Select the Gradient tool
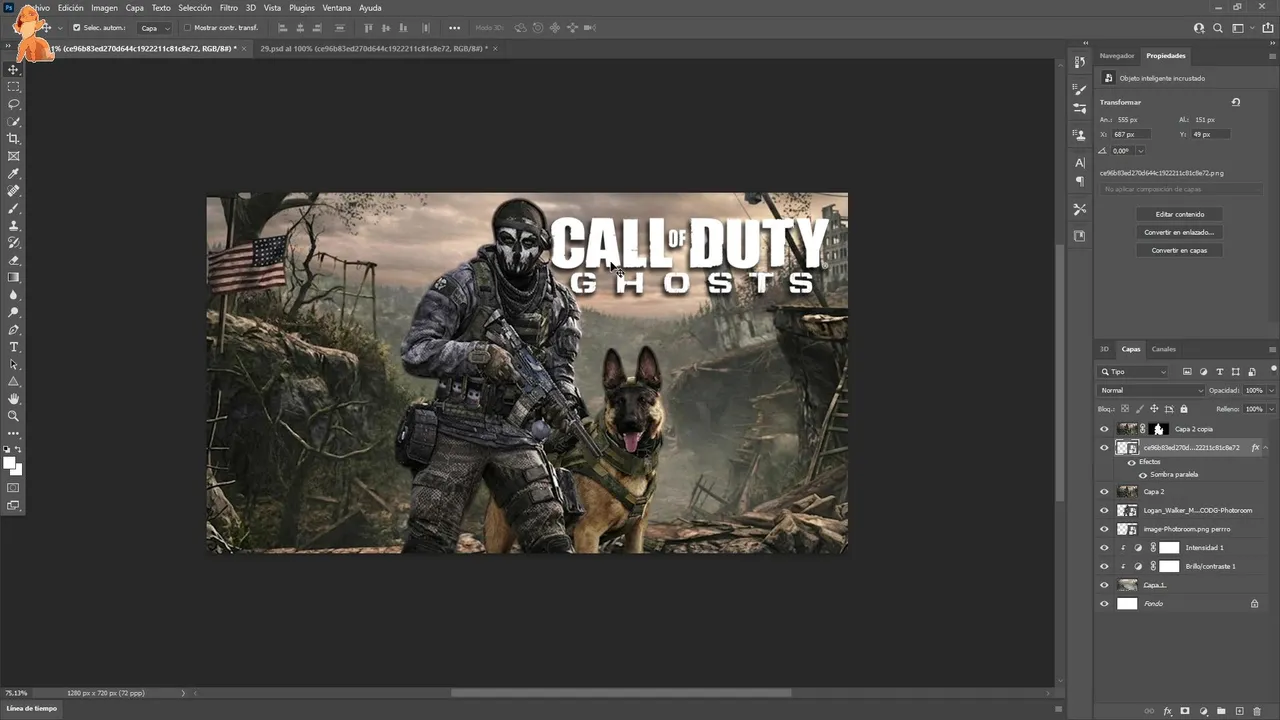Viewport: 1280px width, 720px height. tap(14, 277)
